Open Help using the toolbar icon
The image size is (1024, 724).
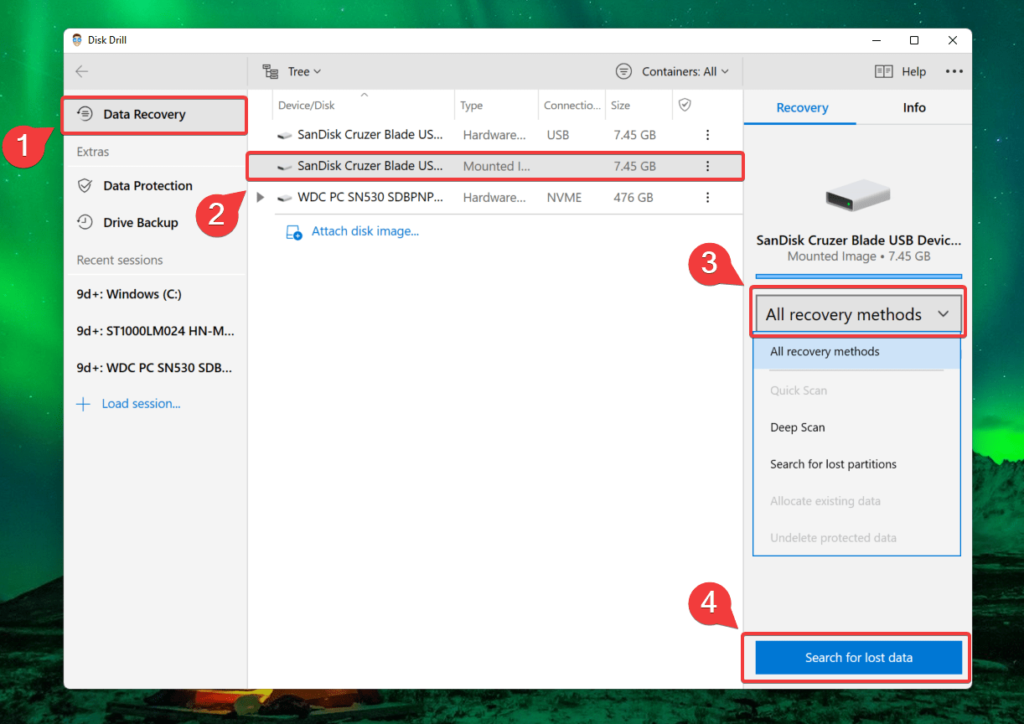click(884, 71)
